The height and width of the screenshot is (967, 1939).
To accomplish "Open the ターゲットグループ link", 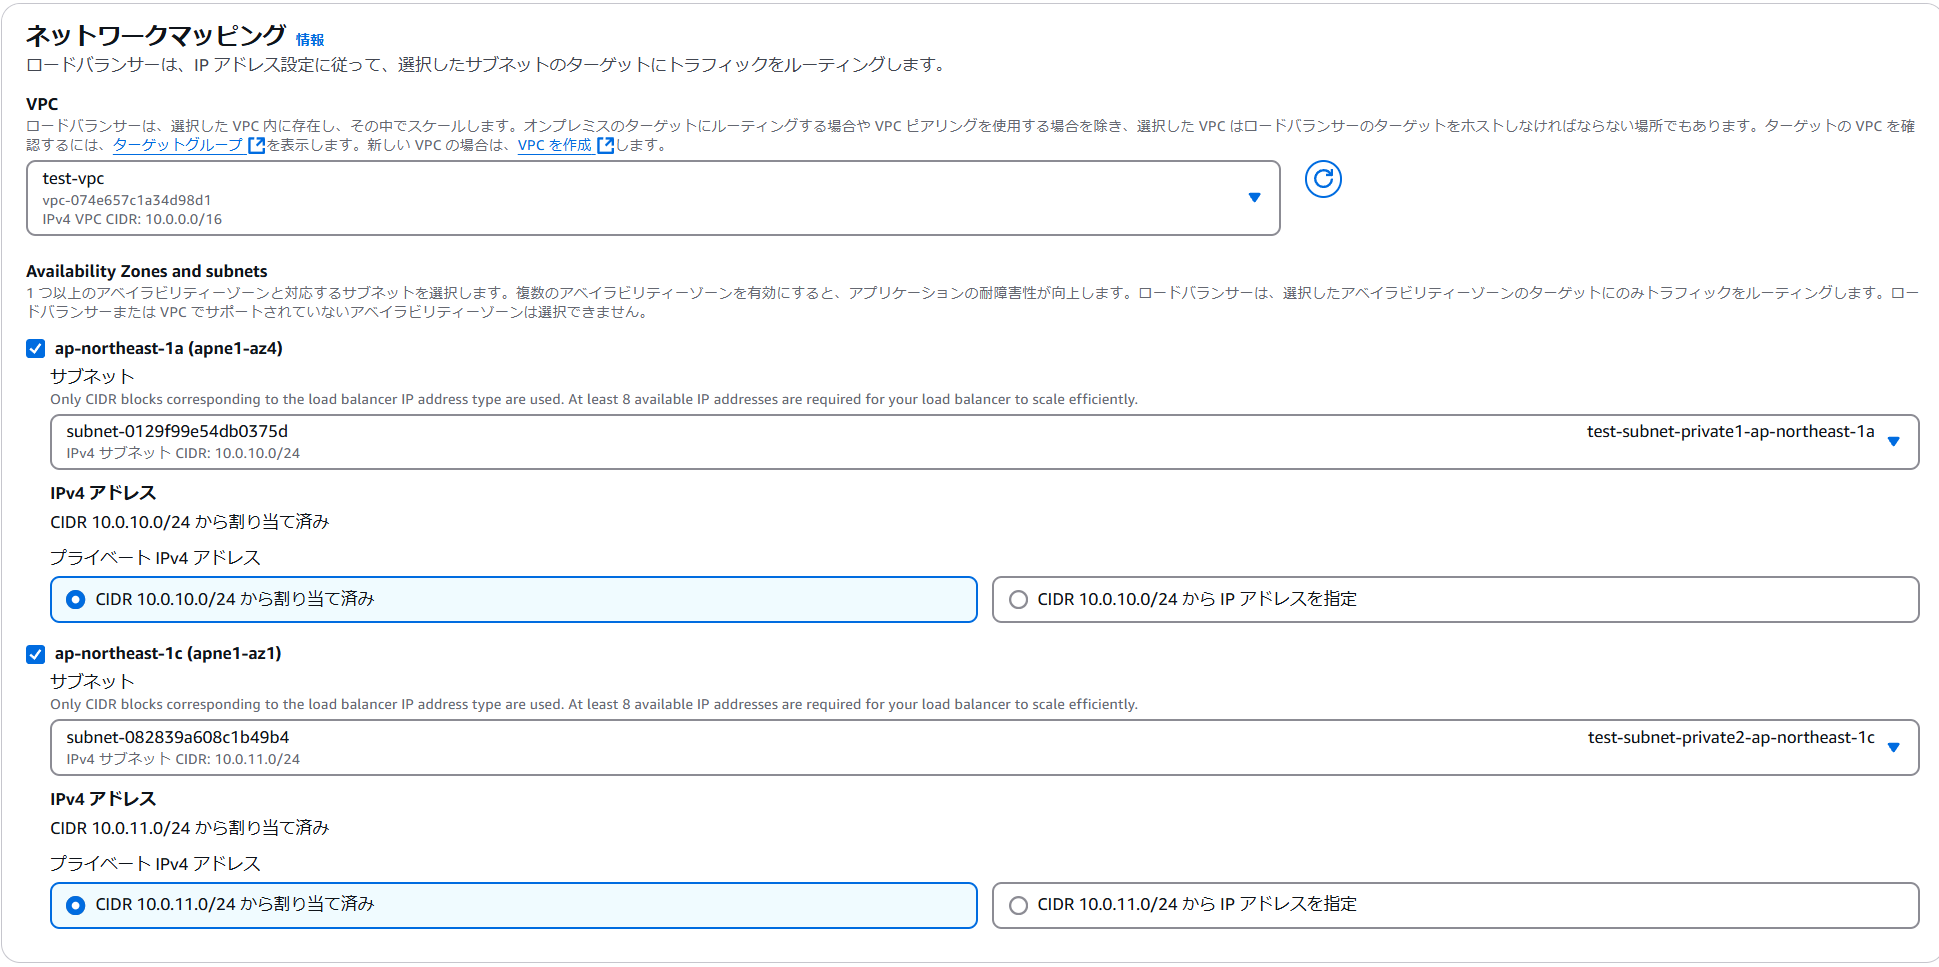I will tap(178, 145).
